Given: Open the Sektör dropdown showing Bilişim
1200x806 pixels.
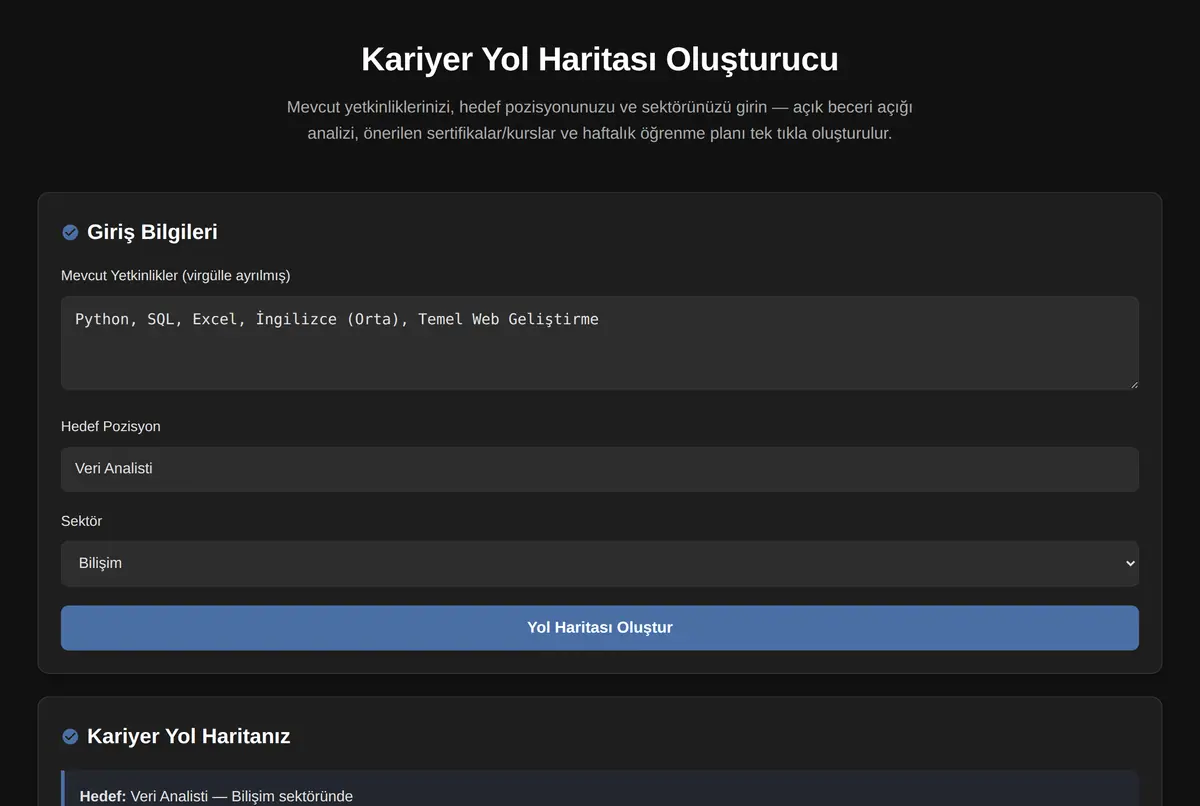Looking at the screenshot, I should [600, 563].
